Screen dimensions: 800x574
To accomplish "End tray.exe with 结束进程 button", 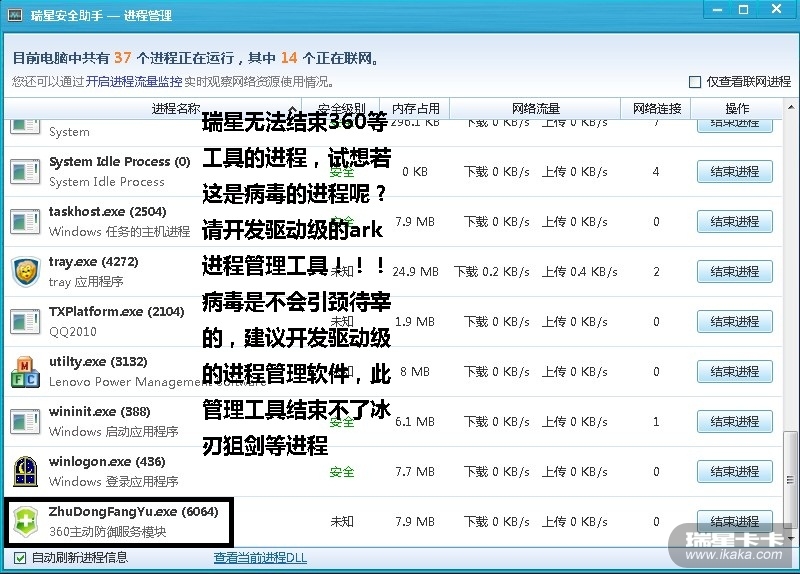I will click(735, 271).
